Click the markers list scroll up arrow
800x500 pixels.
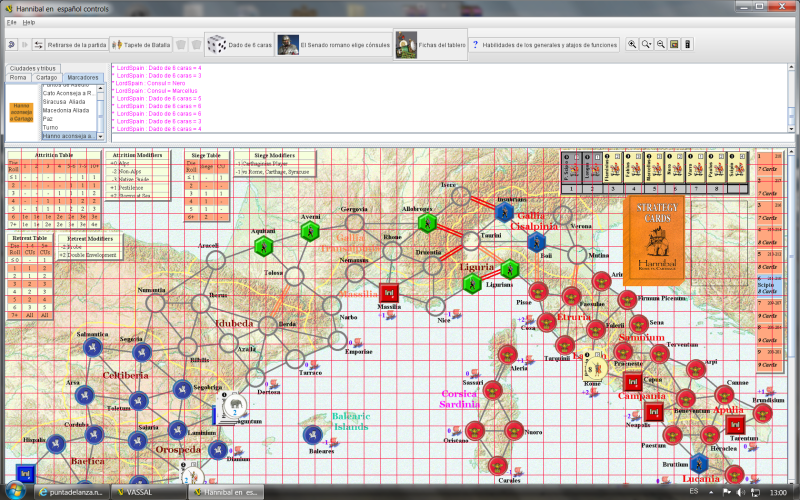pyautogui.click(x=101, y=88)
